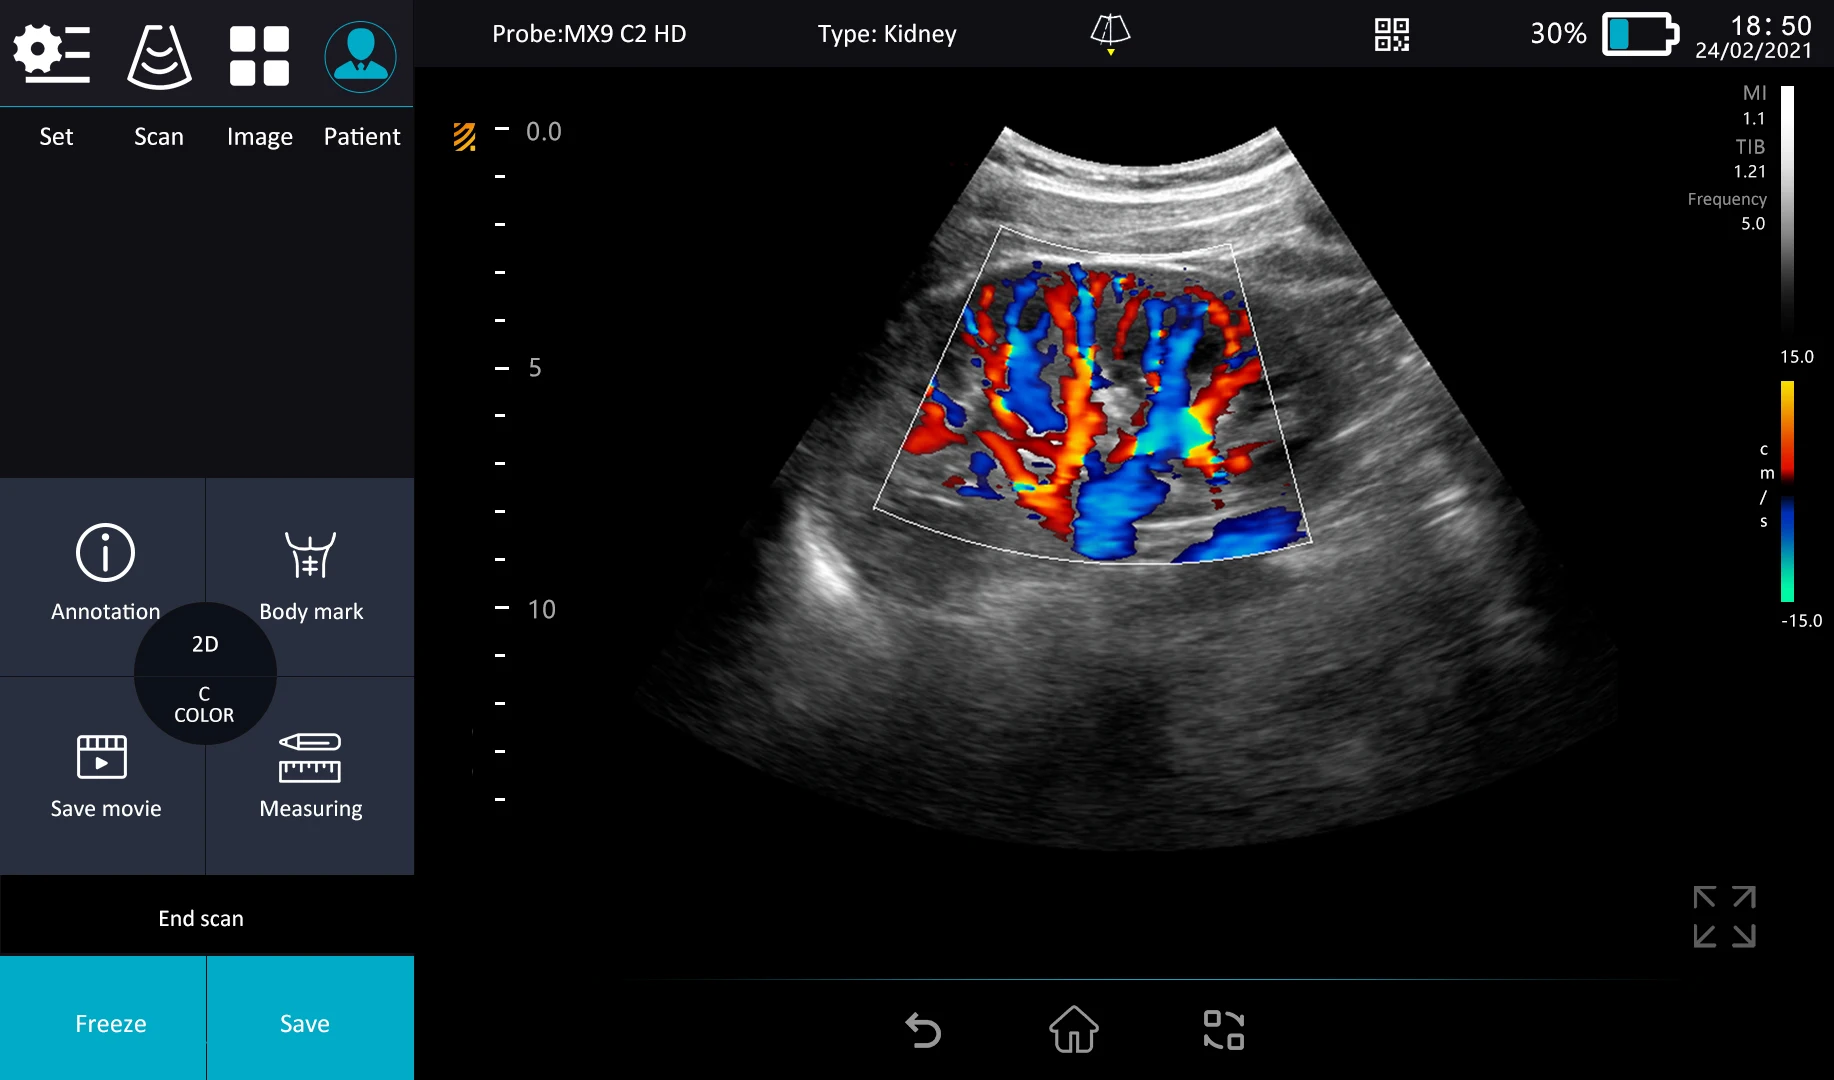
Task: Enable C COLOR Doppler mode
Action: click(204, 703)
